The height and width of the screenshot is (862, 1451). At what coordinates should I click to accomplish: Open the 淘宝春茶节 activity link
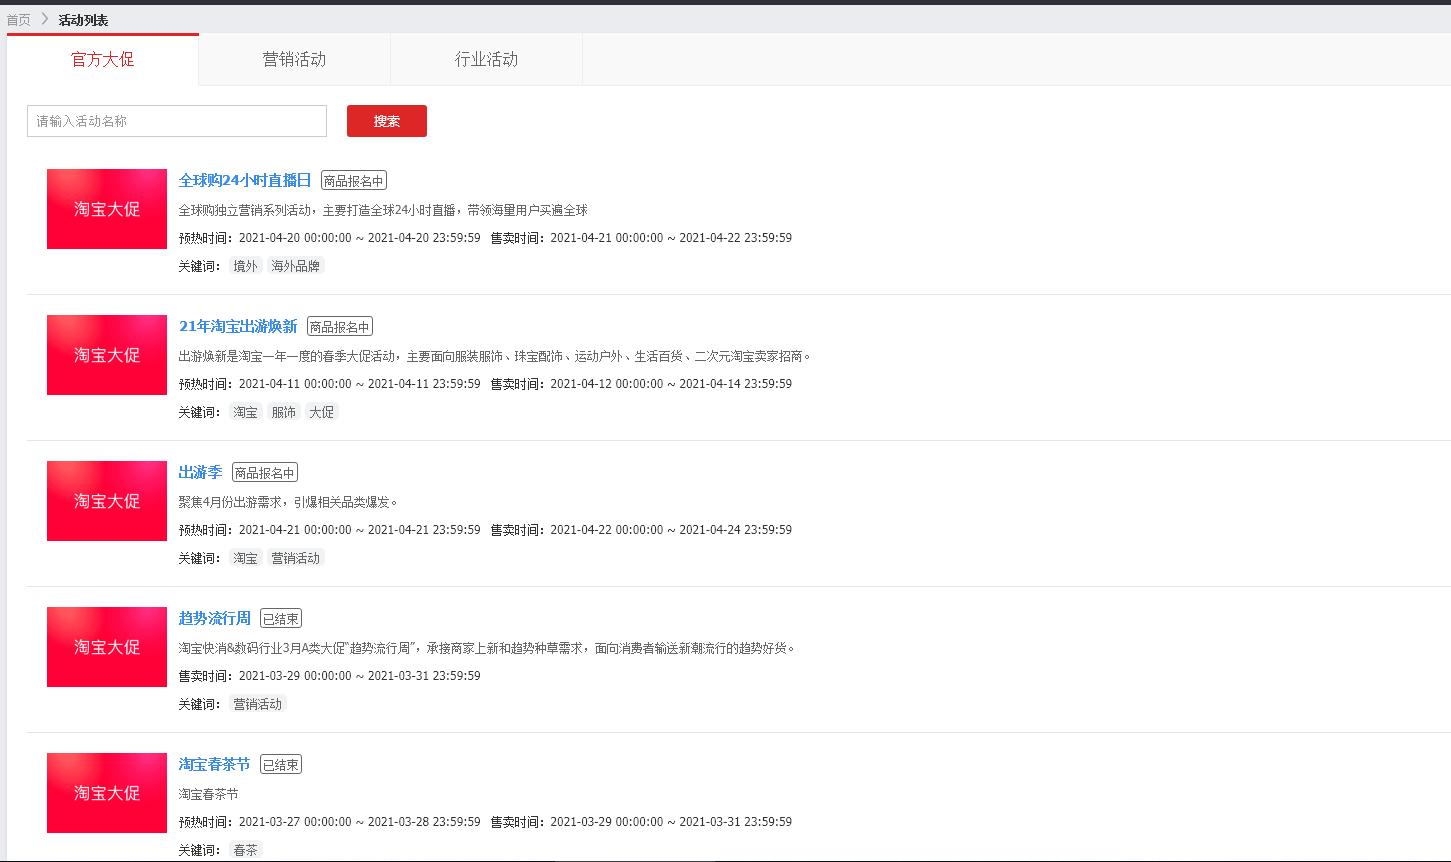[x=214, y=764]
